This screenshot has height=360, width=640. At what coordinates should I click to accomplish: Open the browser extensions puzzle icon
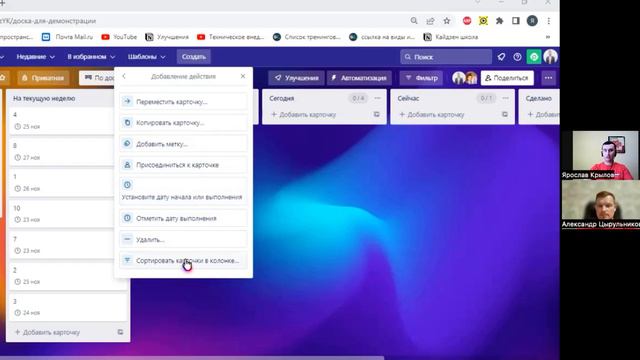(500, 21)
